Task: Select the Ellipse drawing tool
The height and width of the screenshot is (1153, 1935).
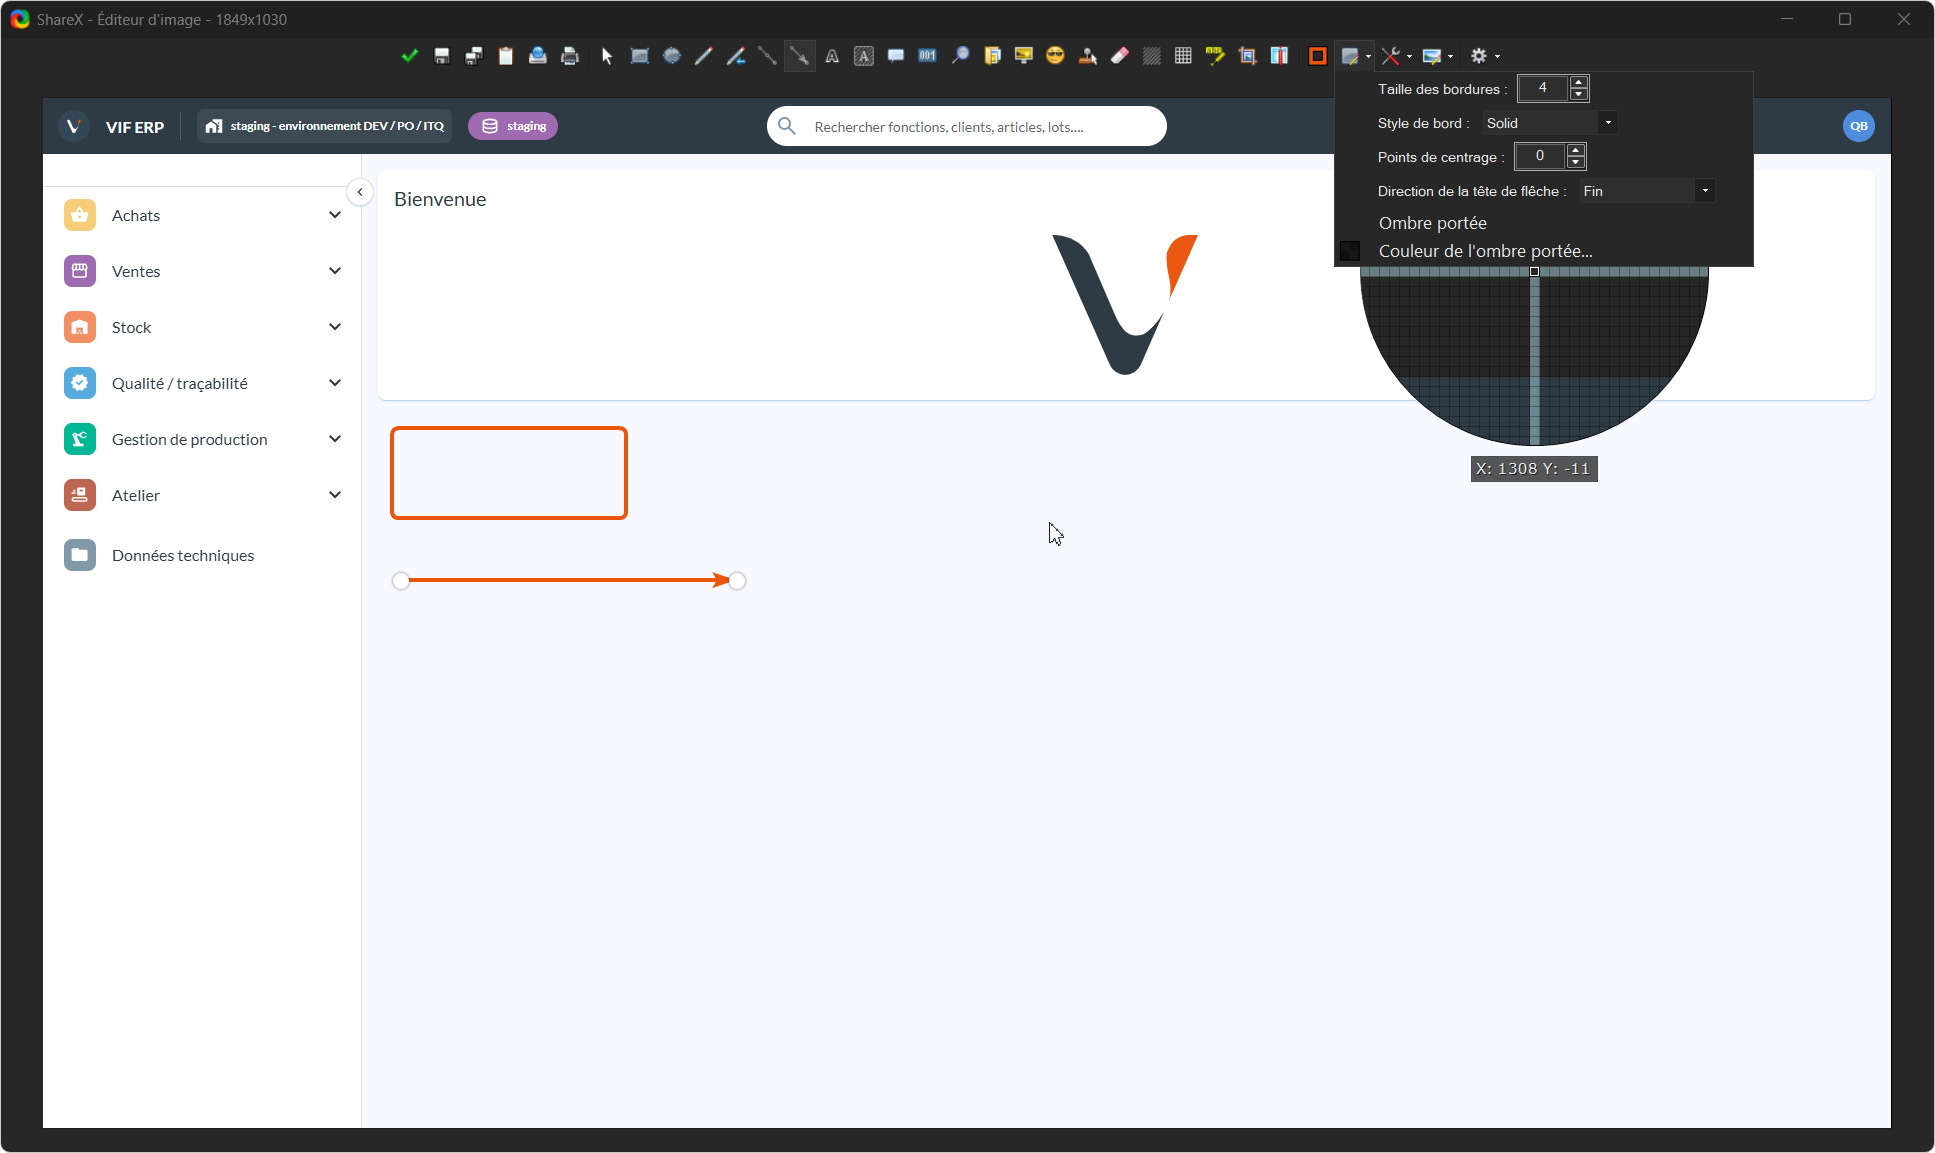Action: (x=672, y=56)
